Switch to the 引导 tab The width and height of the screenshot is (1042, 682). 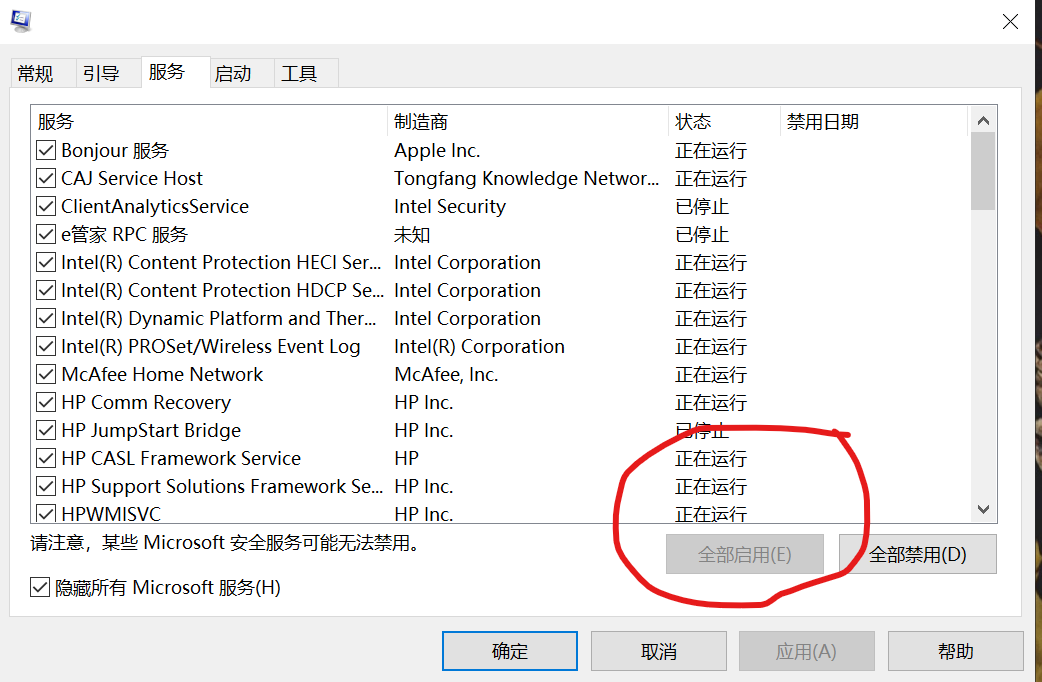(x=101, y=72)
